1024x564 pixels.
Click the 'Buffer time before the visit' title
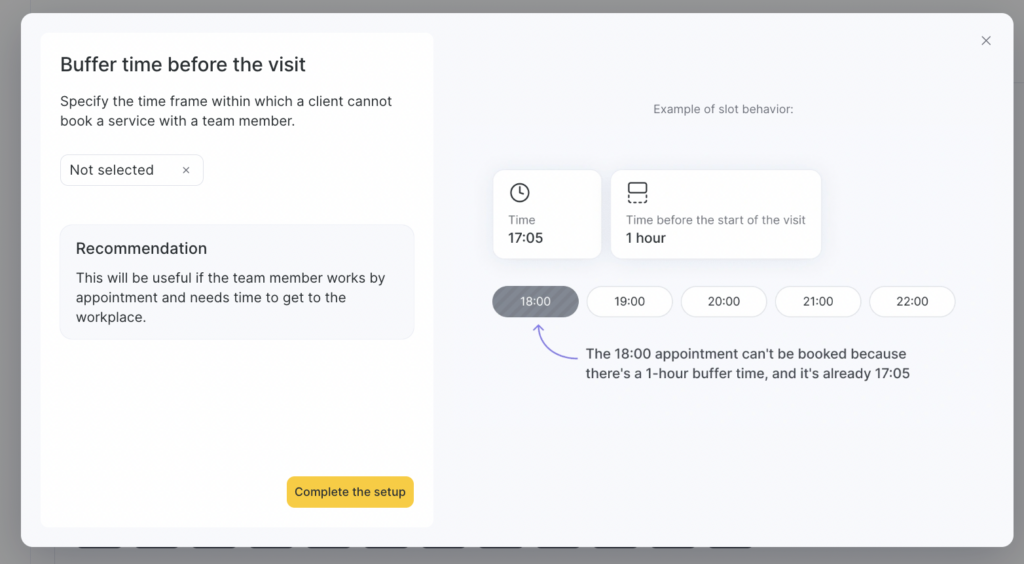(x=183, y=65)
